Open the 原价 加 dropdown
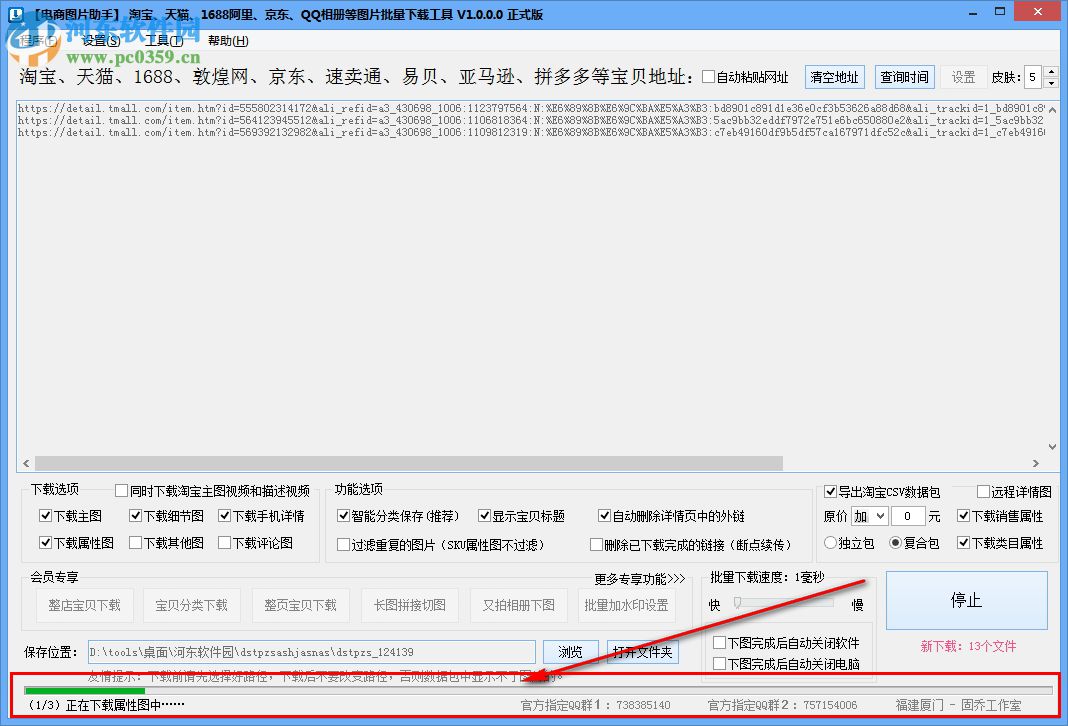 click(x=870, y=516)
